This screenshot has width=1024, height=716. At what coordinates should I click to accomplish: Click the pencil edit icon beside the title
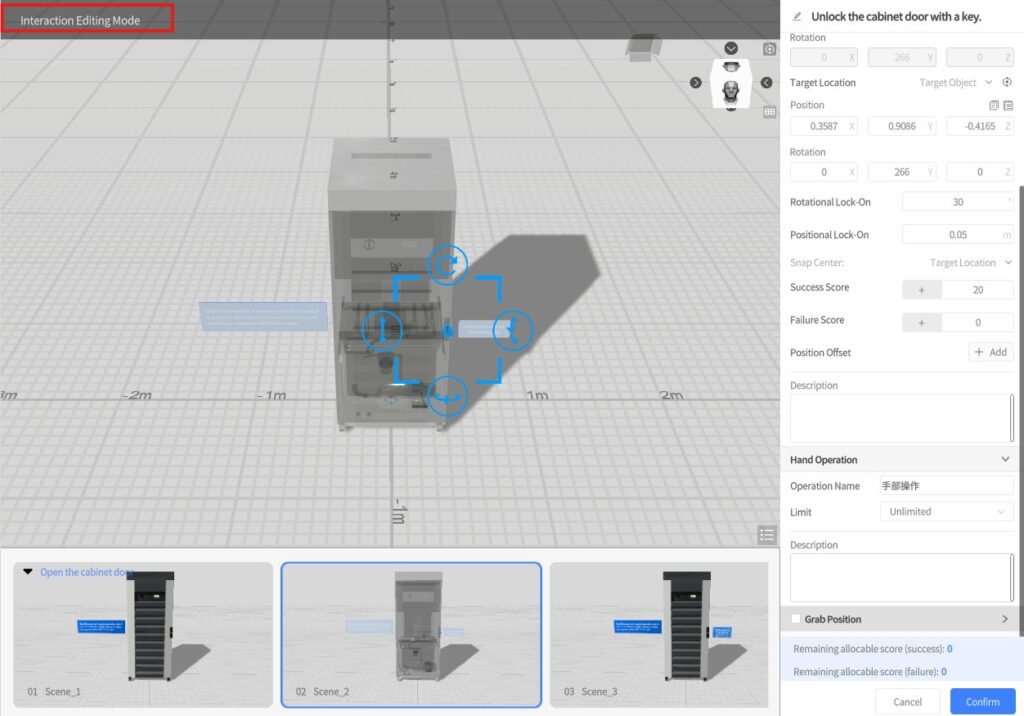(797, 16)
